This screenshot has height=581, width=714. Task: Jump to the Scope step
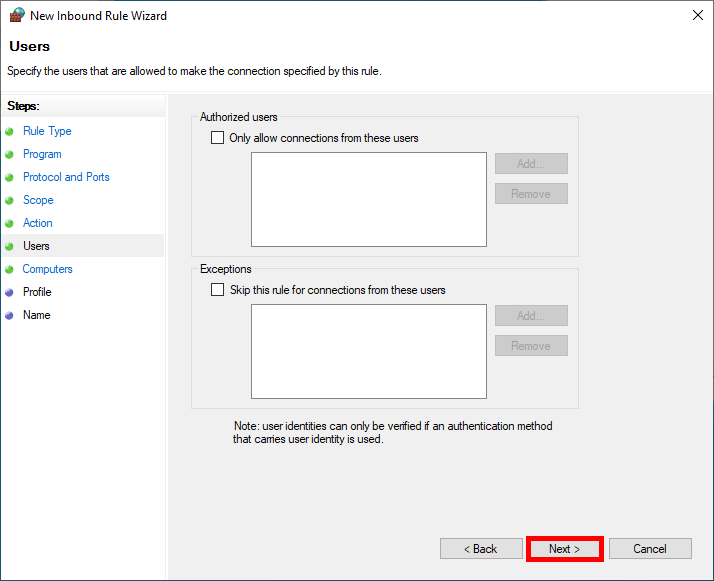pos(38,200)
